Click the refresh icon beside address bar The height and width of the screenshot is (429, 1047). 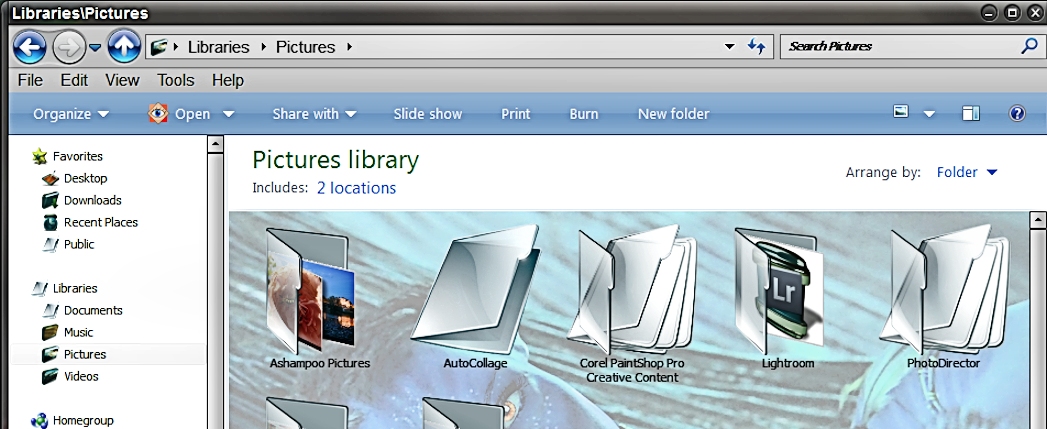(x=757, y=47)
